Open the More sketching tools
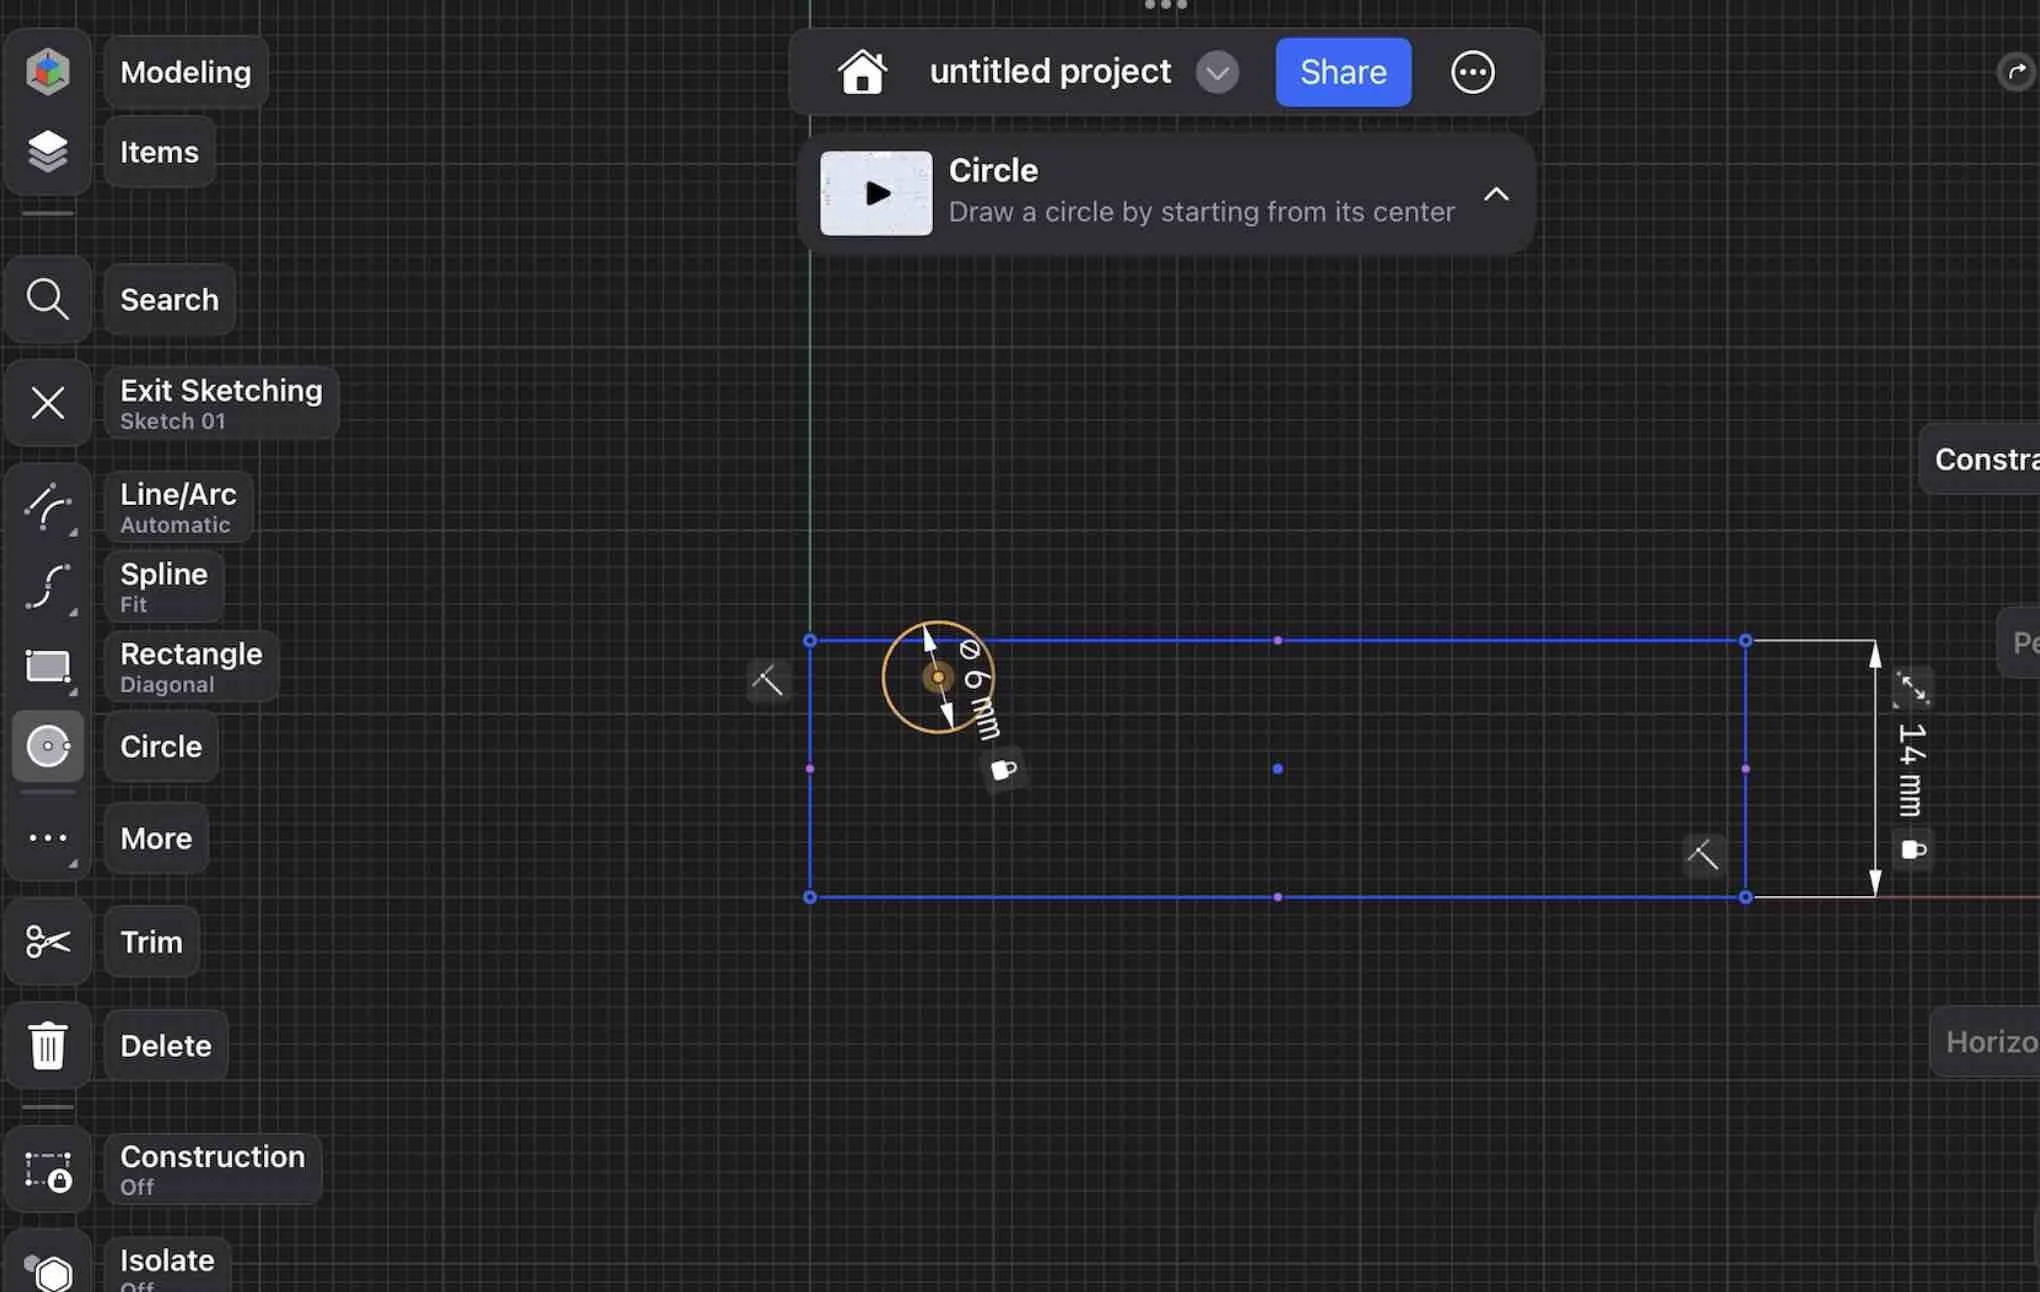 47,838
